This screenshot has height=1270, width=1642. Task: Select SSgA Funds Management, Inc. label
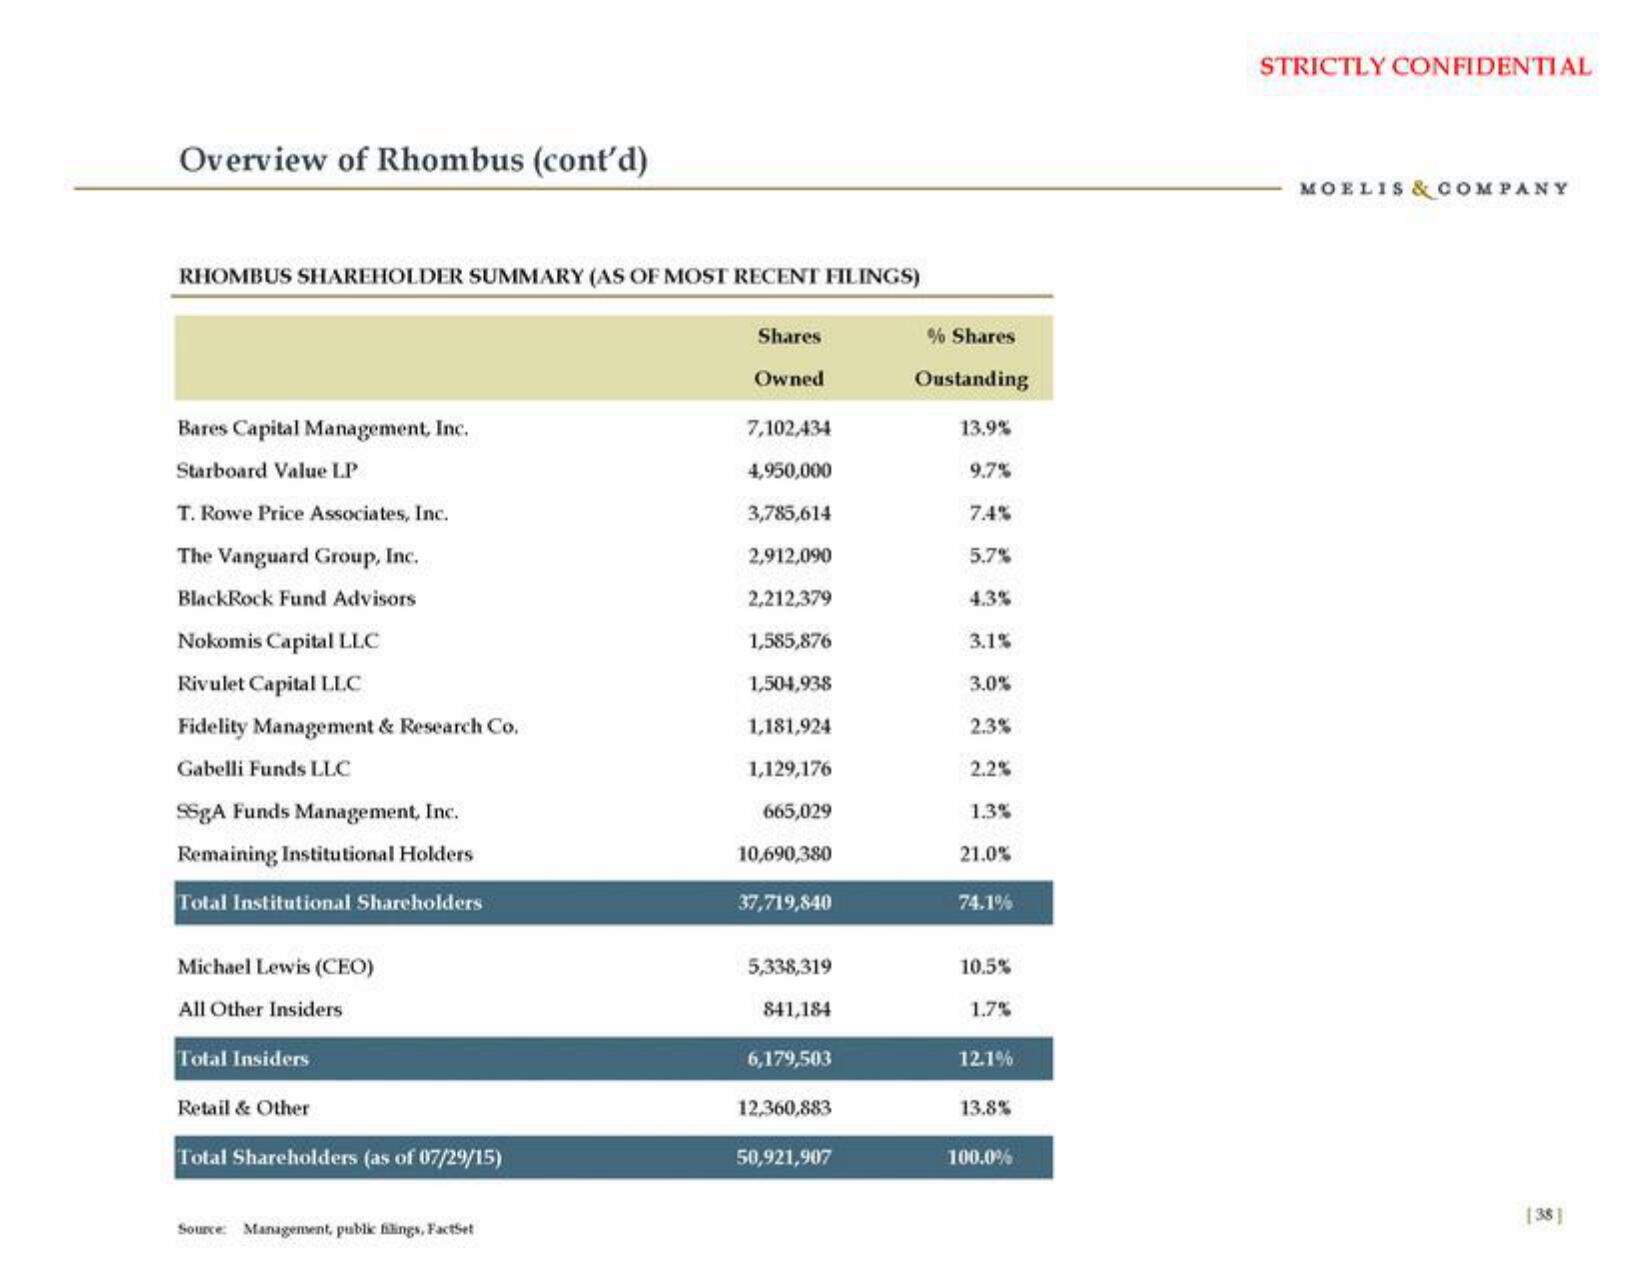pos(317,812)
